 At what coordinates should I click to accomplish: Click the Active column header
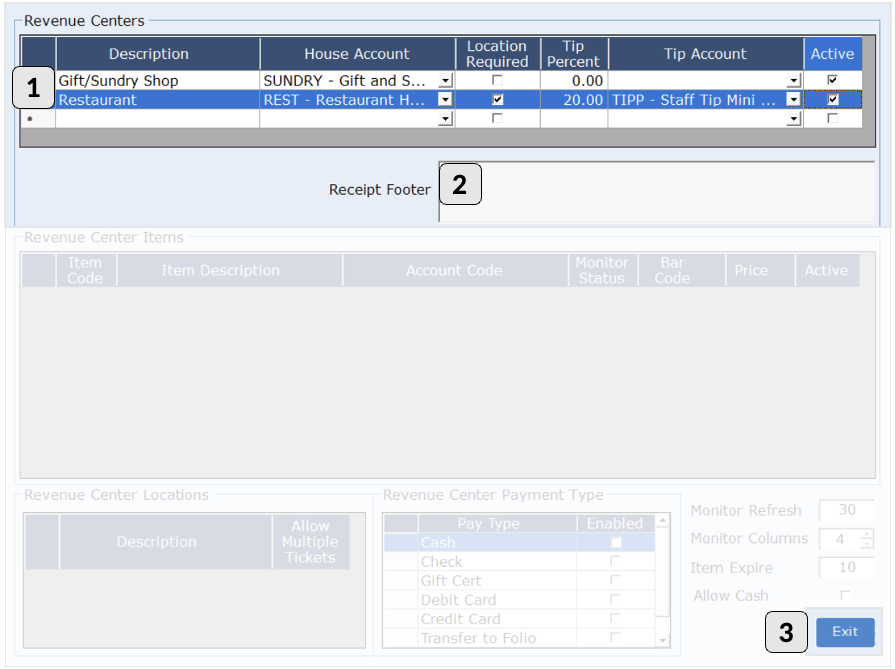pyautogui.click(x=832, y=54)
